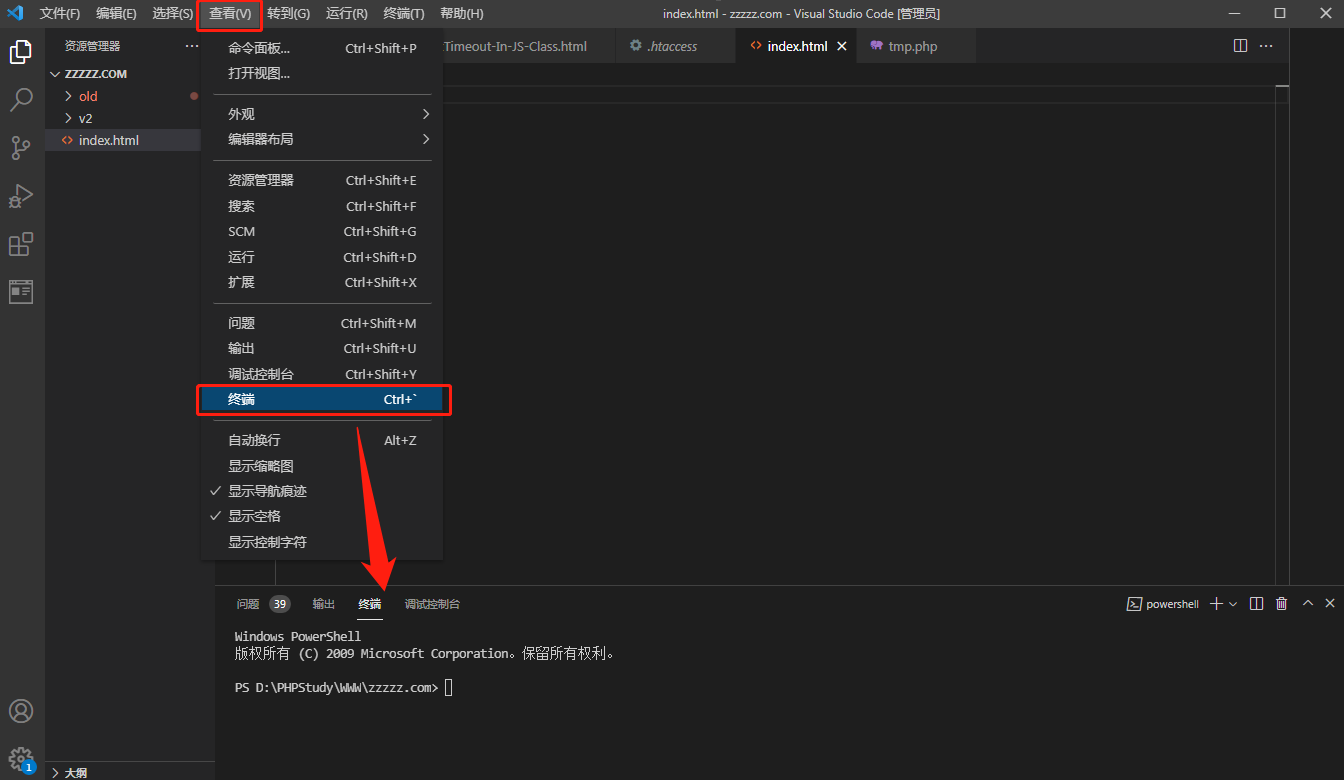This screenshot has height=780, width=1344.
Task: Open the terminal profile dropdown next to powershell
Action: 1233,603
